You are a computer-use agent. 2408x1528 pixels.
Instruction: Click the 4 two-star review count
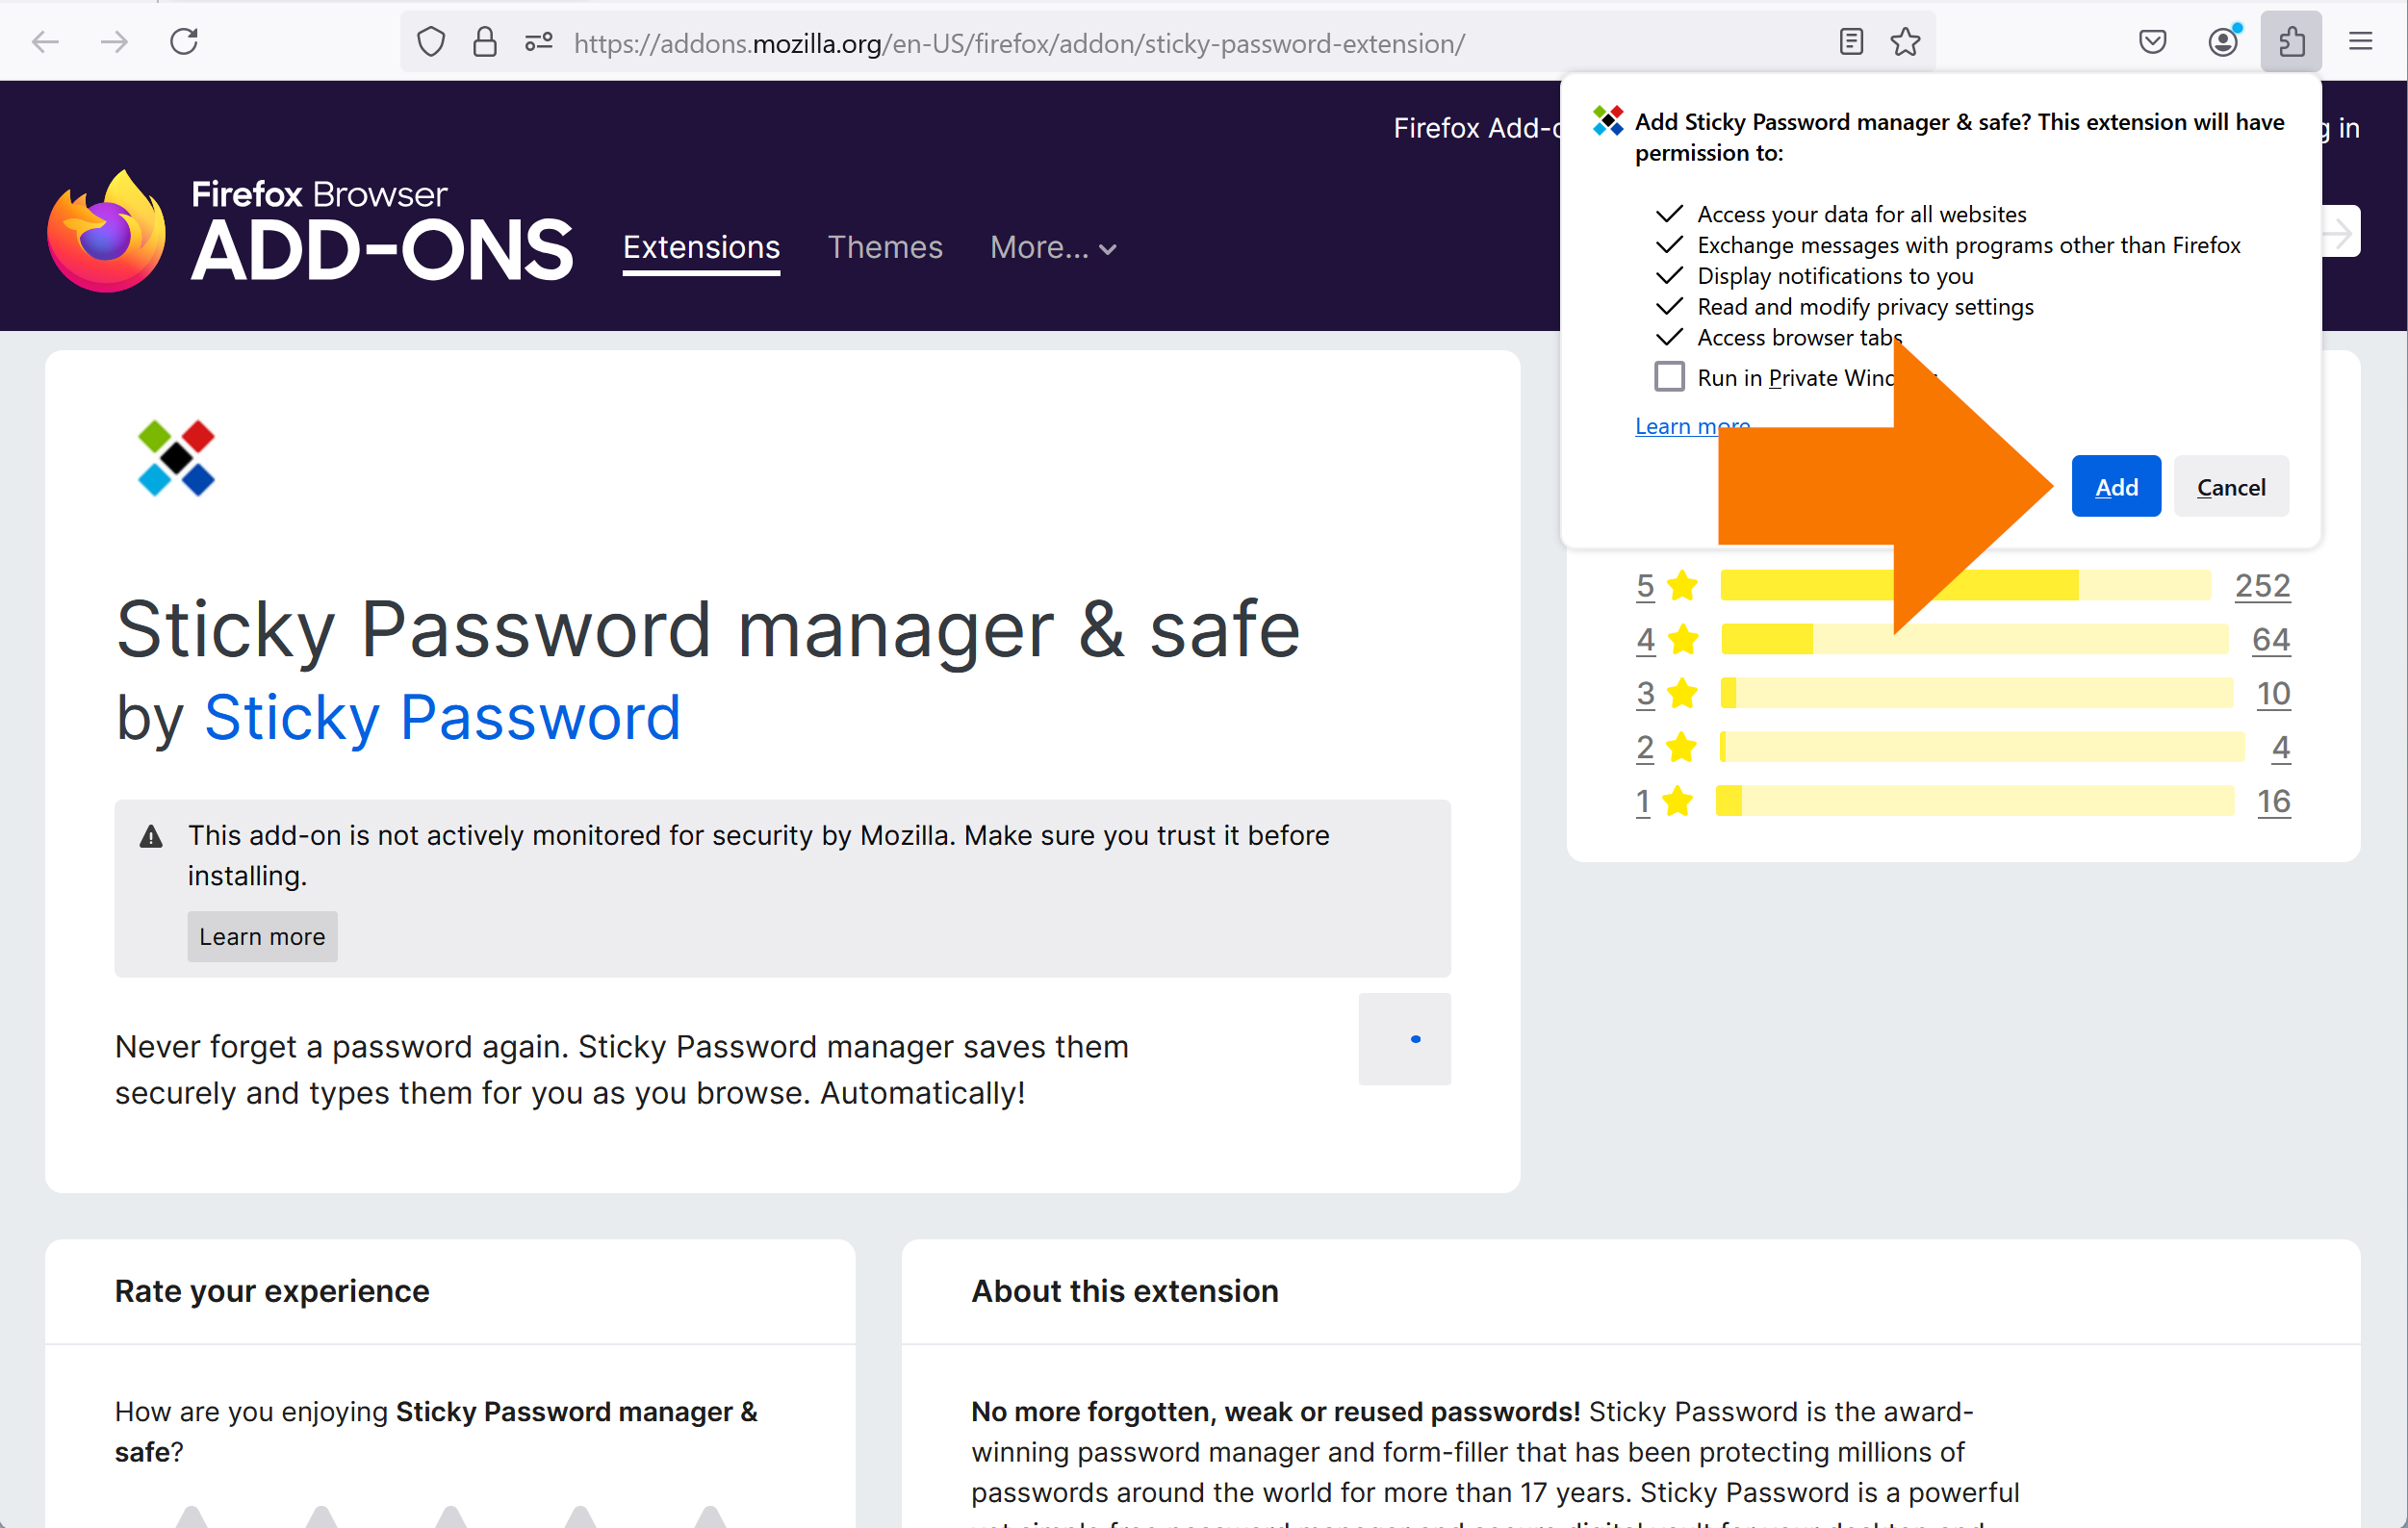[2281, 747]
